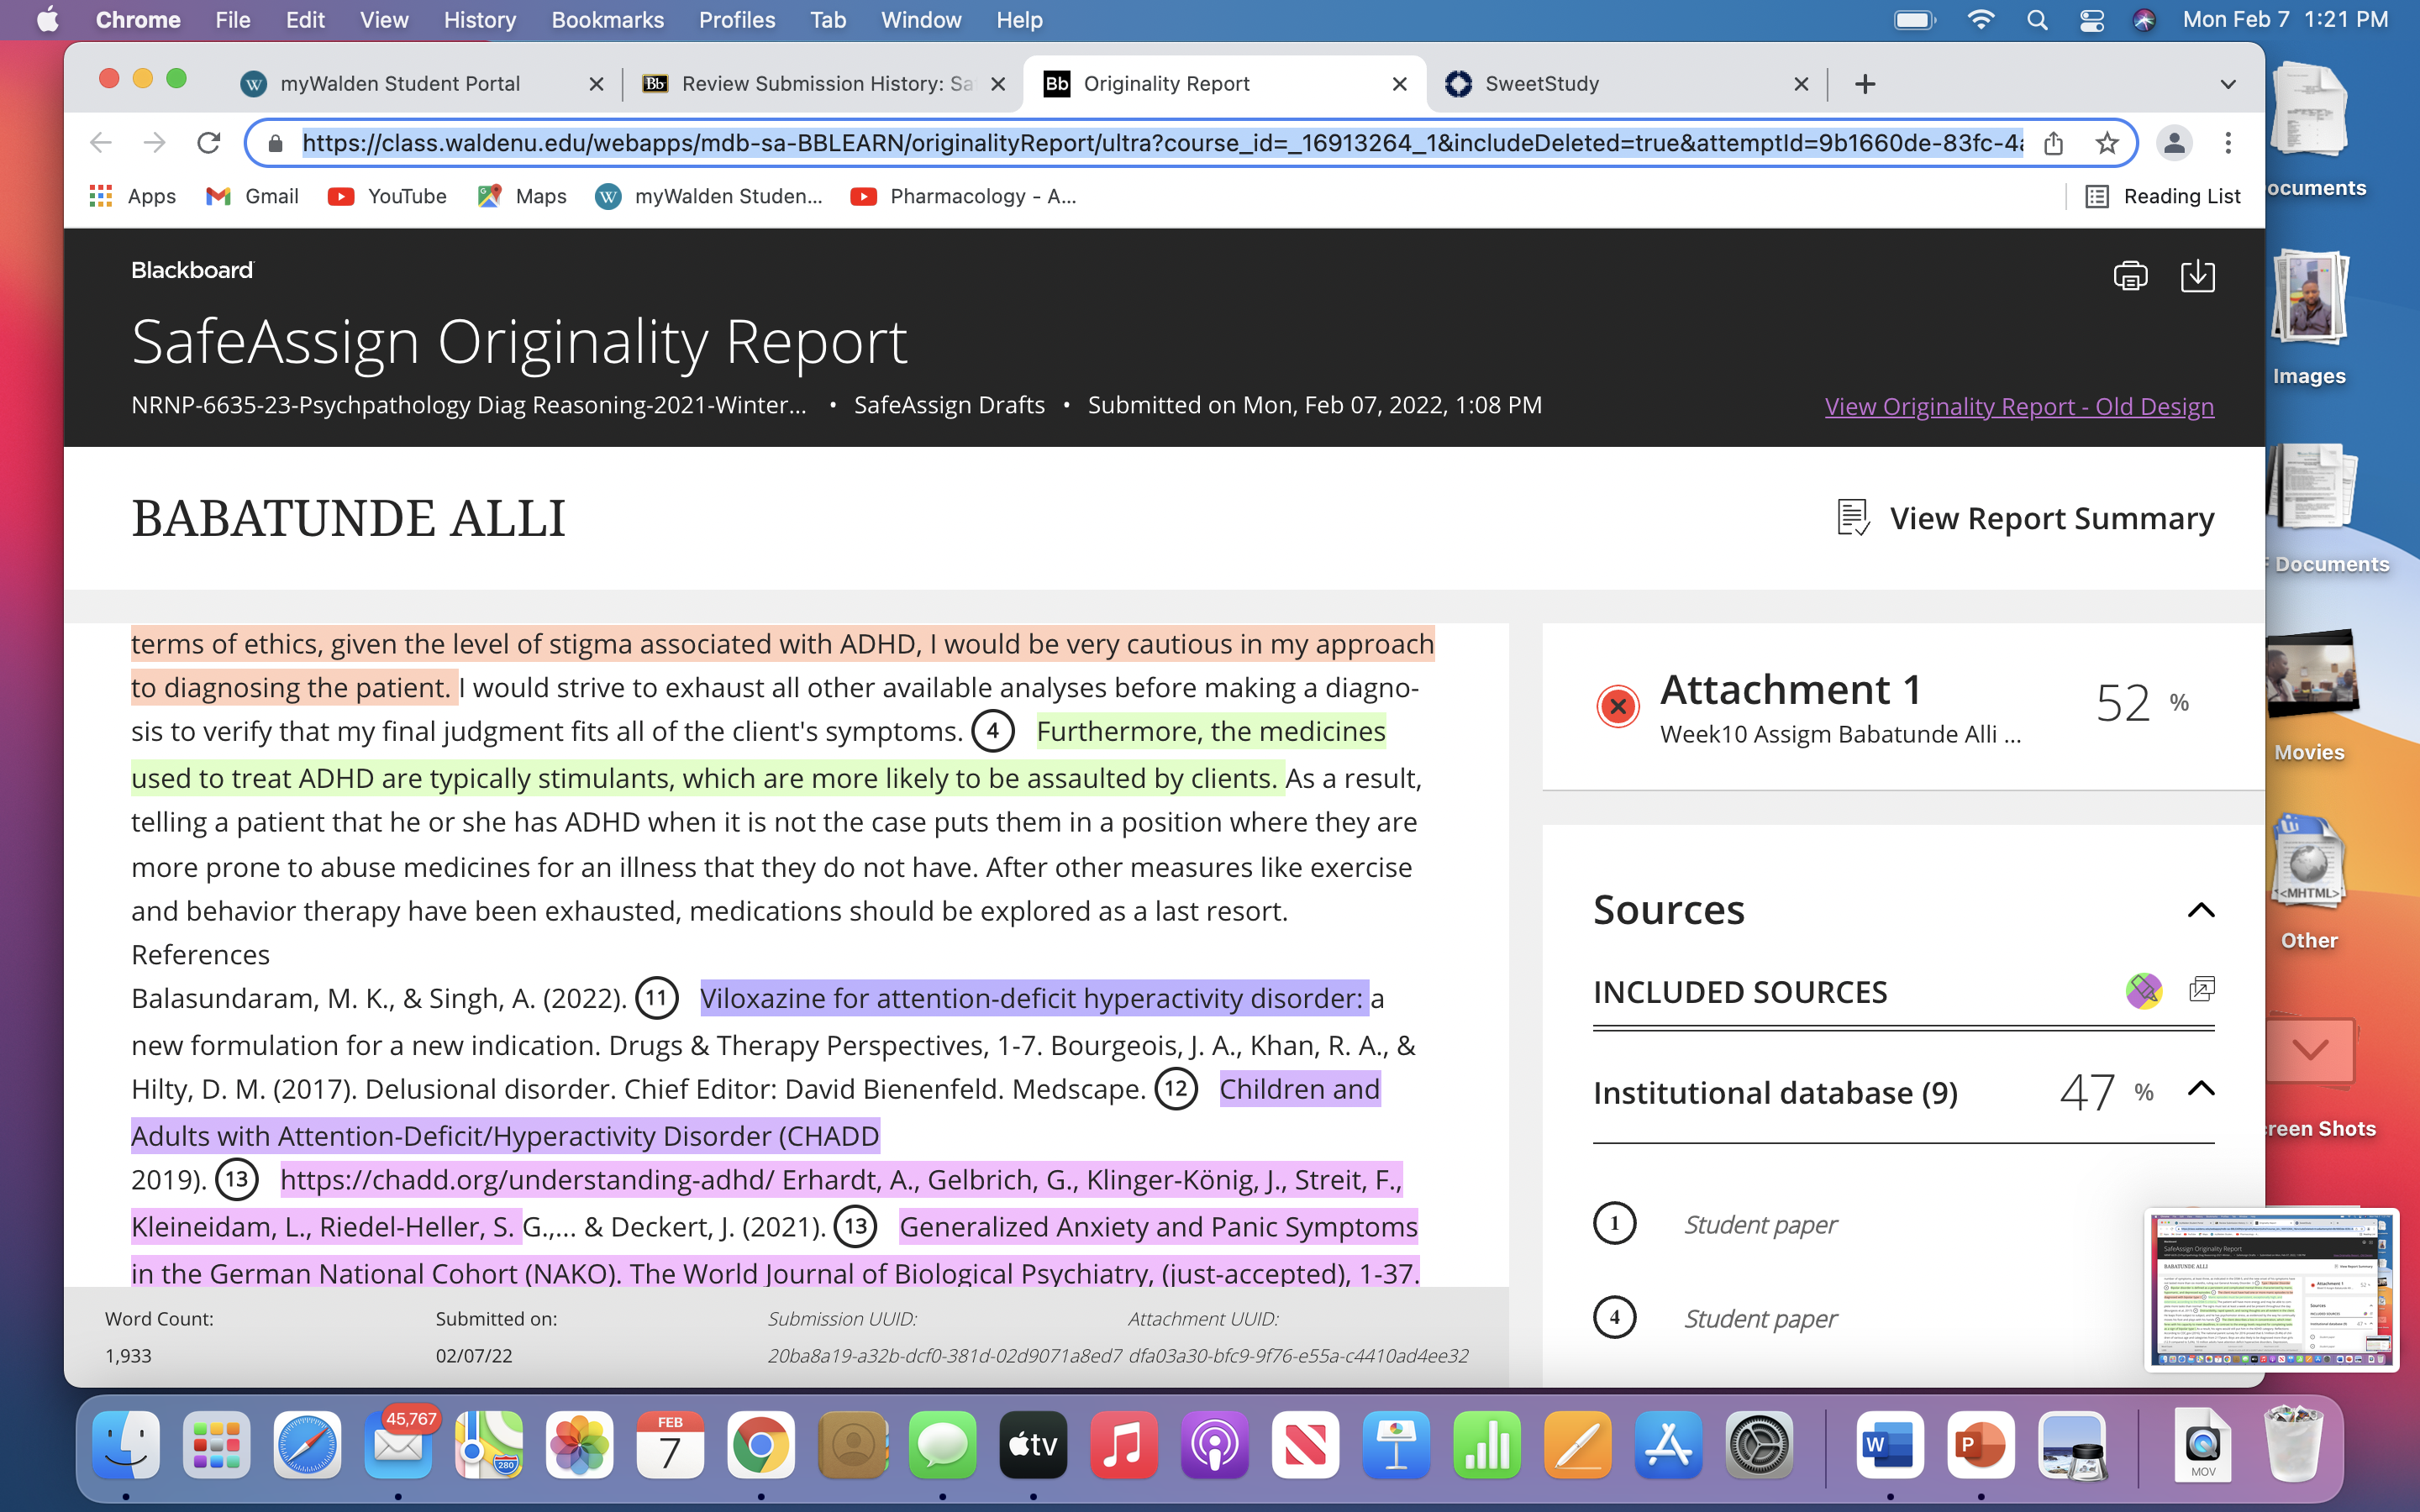Select citation marker 4 in the text
Screen dimensions: 2420x1512
click(992, 731)
